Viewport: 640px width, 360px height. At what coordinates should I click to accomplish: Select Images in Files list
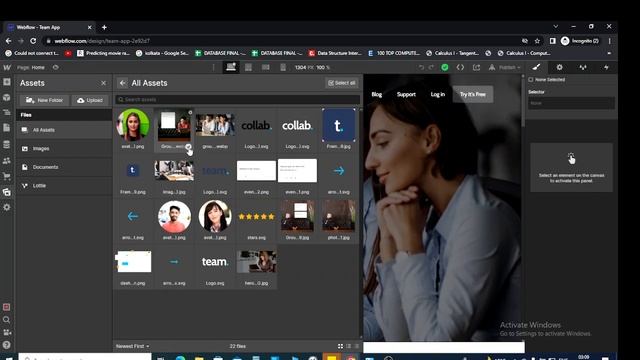pyautogui.click(x=64, y=149)
